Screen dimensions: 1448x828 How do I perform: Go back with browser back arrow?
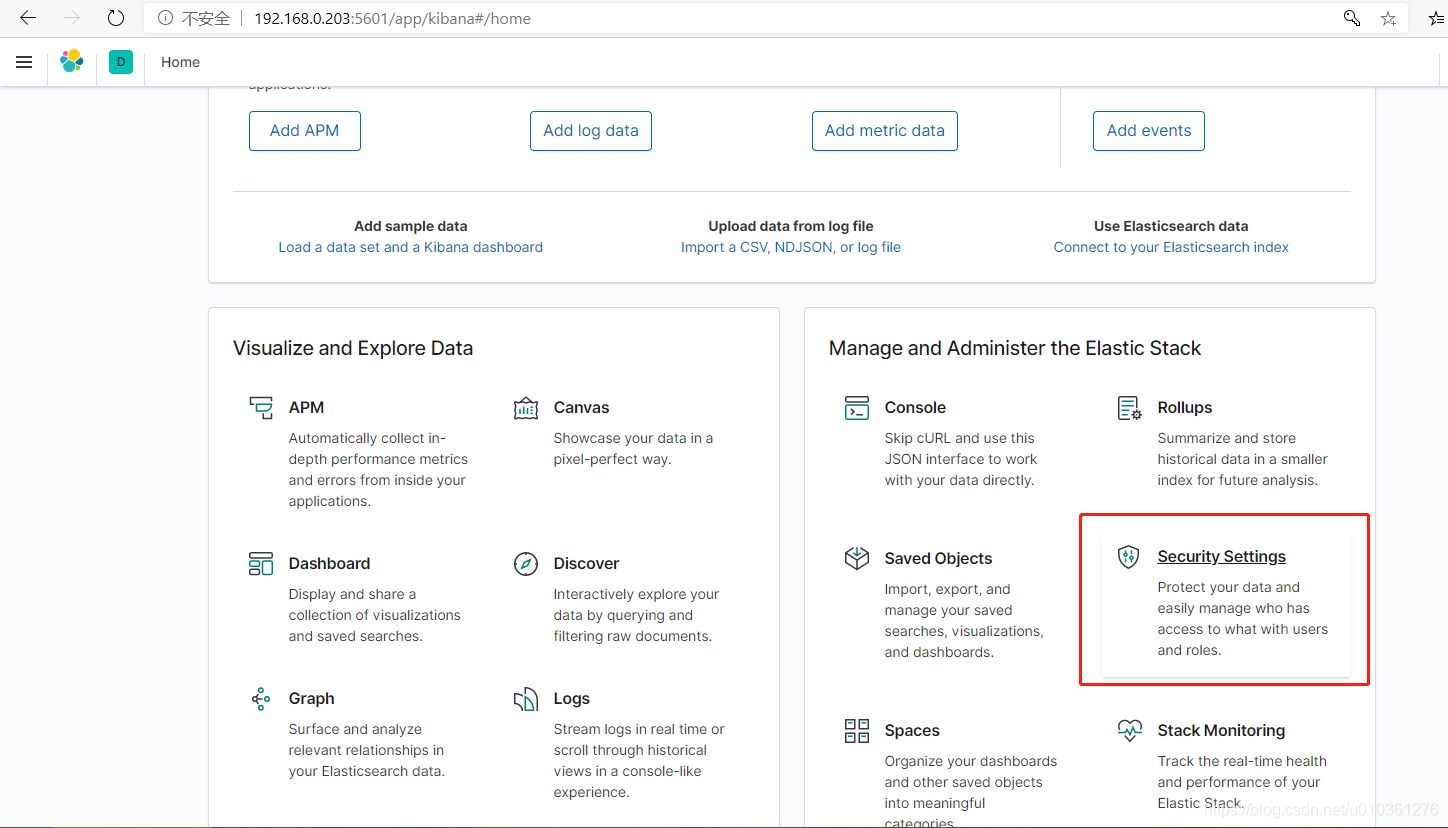[28, 18]
